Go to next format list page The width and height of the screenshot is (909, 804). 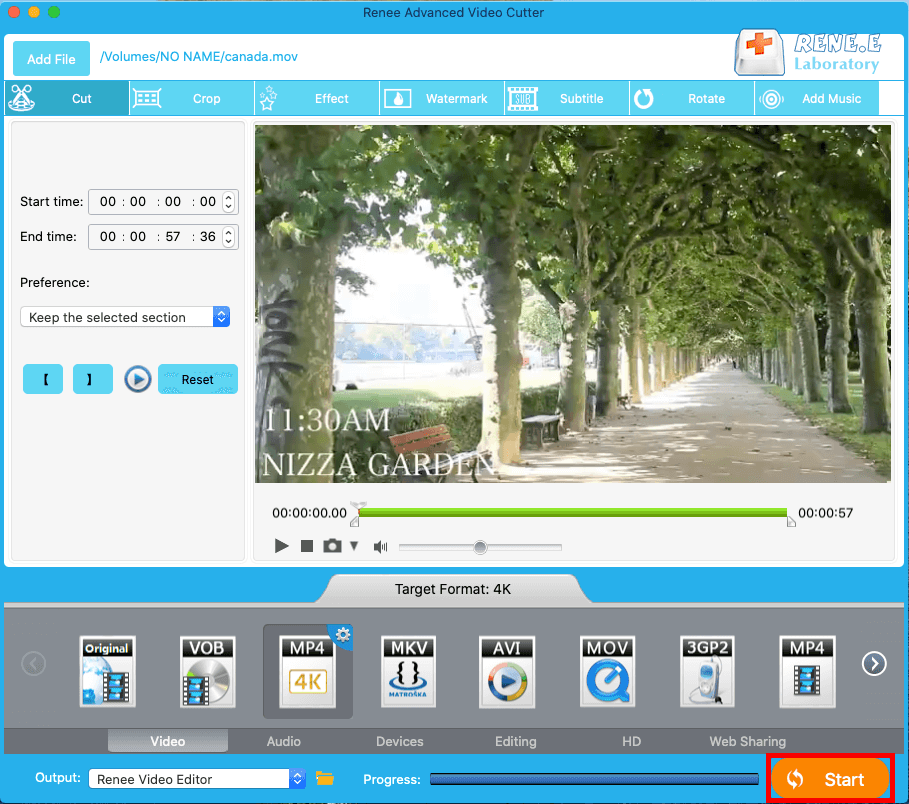coord(874,664)
